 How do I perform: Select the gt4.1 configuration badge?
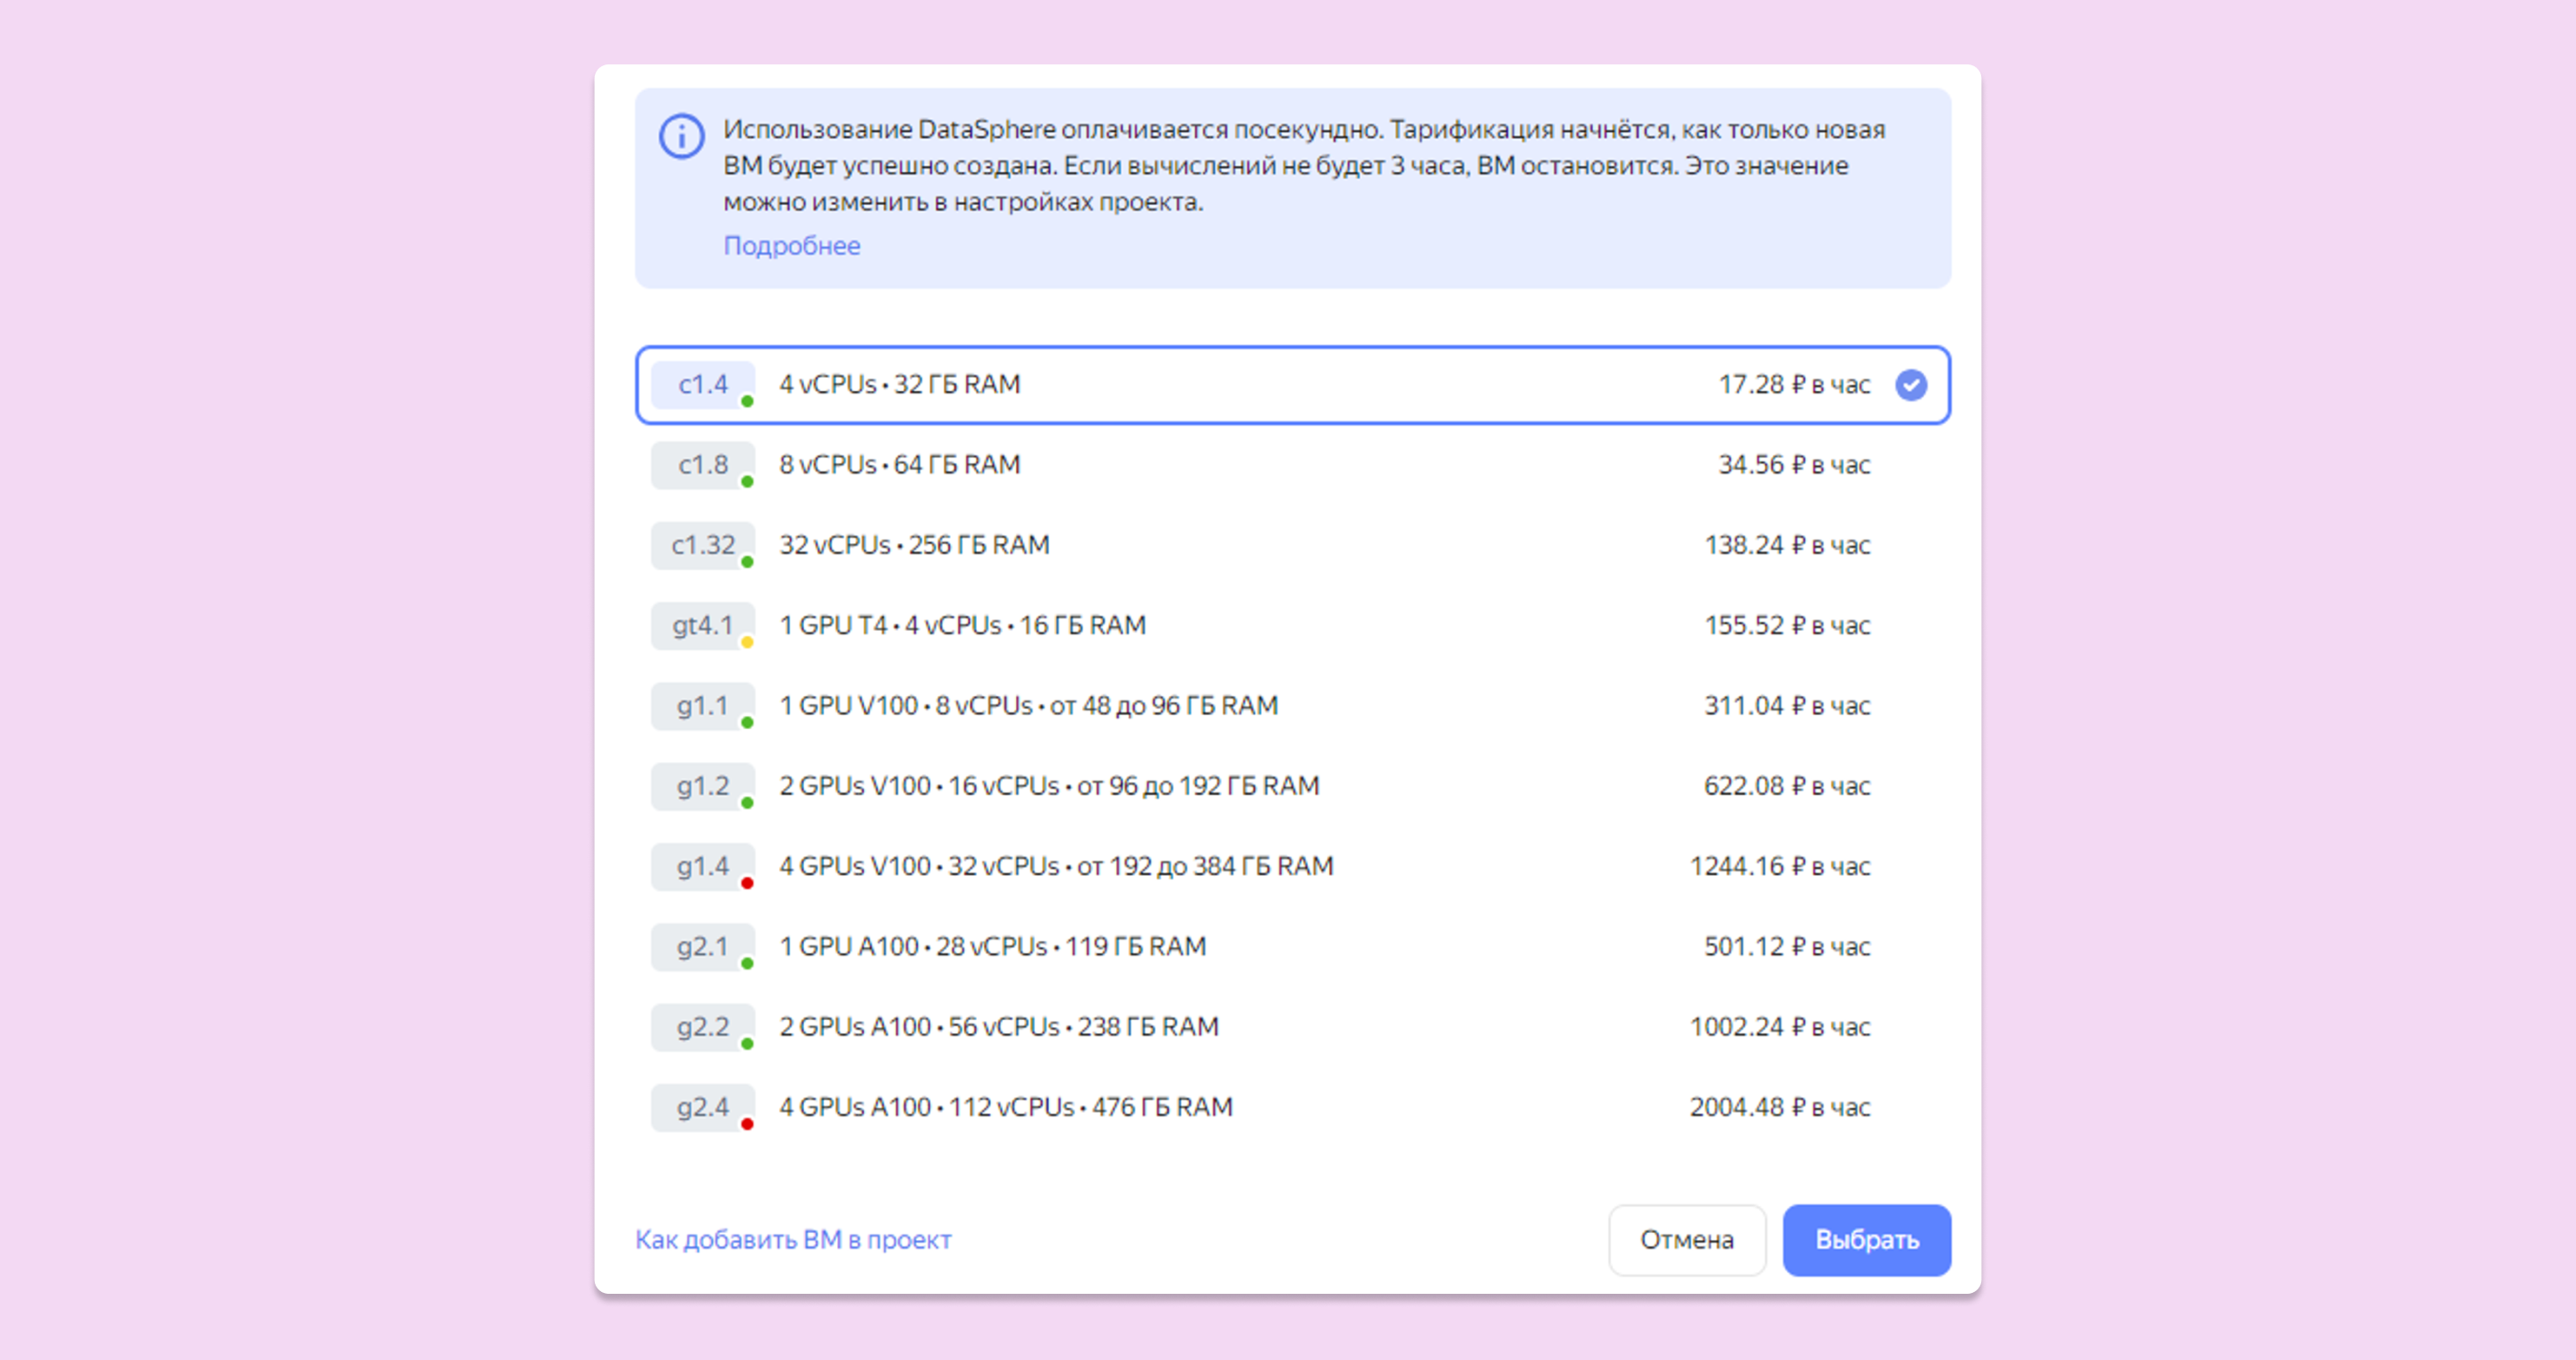(703, 626)
